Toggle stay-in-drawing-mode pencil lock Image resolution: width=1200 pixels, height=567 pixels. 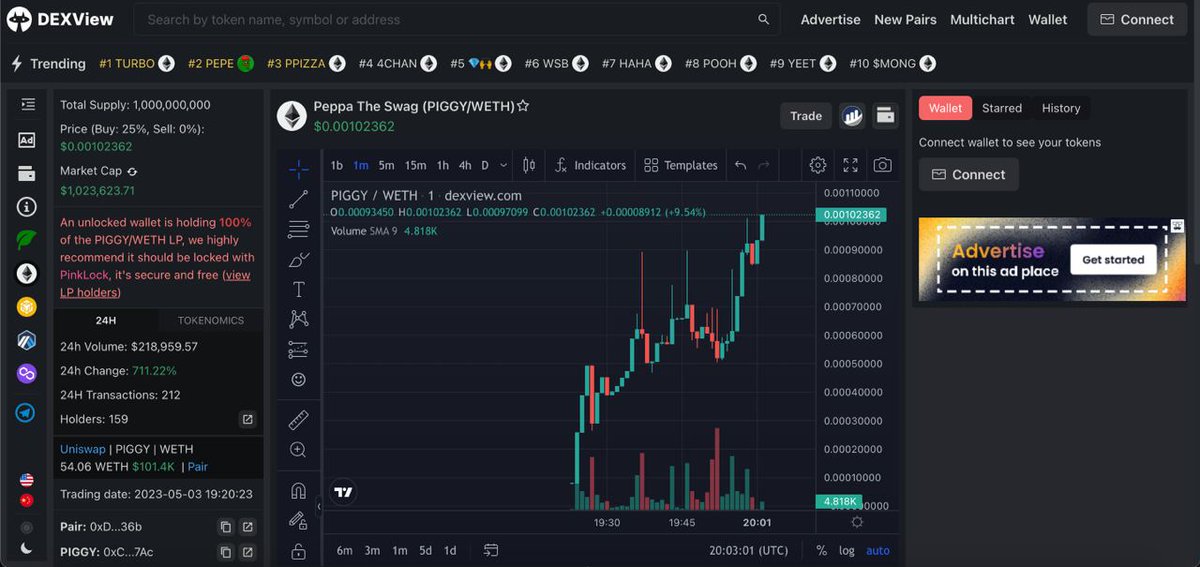(x=298, y=520)
